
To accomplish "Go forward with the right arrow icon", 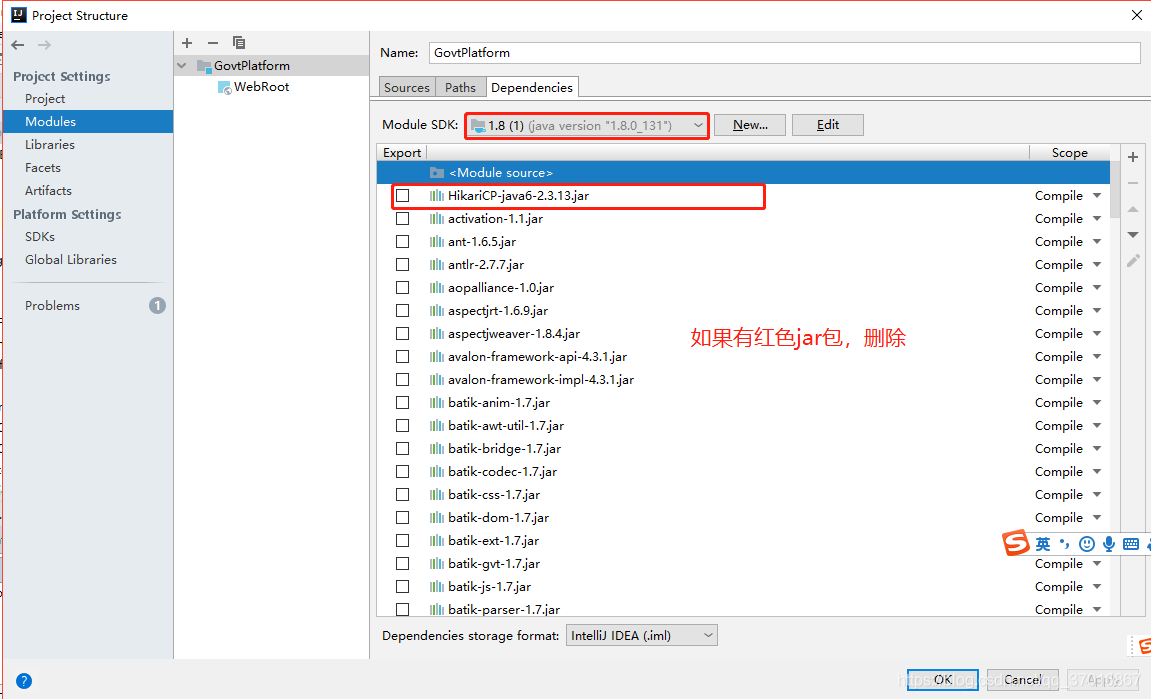I will tap(44, 45).
